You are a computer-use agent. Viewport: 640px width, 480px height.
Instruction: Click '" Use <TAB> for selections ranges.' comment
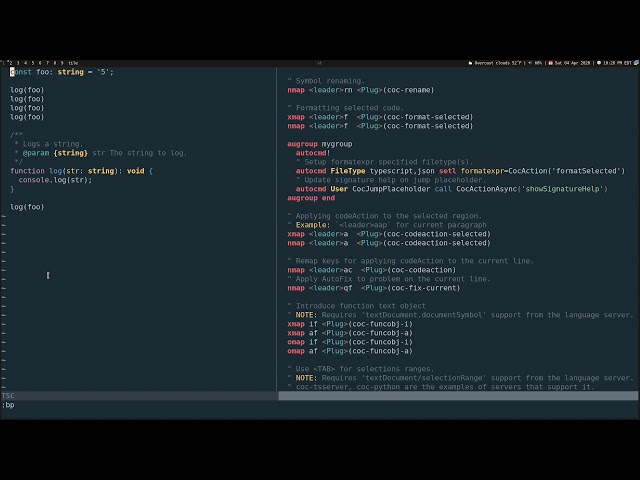[x=360, y=369]
